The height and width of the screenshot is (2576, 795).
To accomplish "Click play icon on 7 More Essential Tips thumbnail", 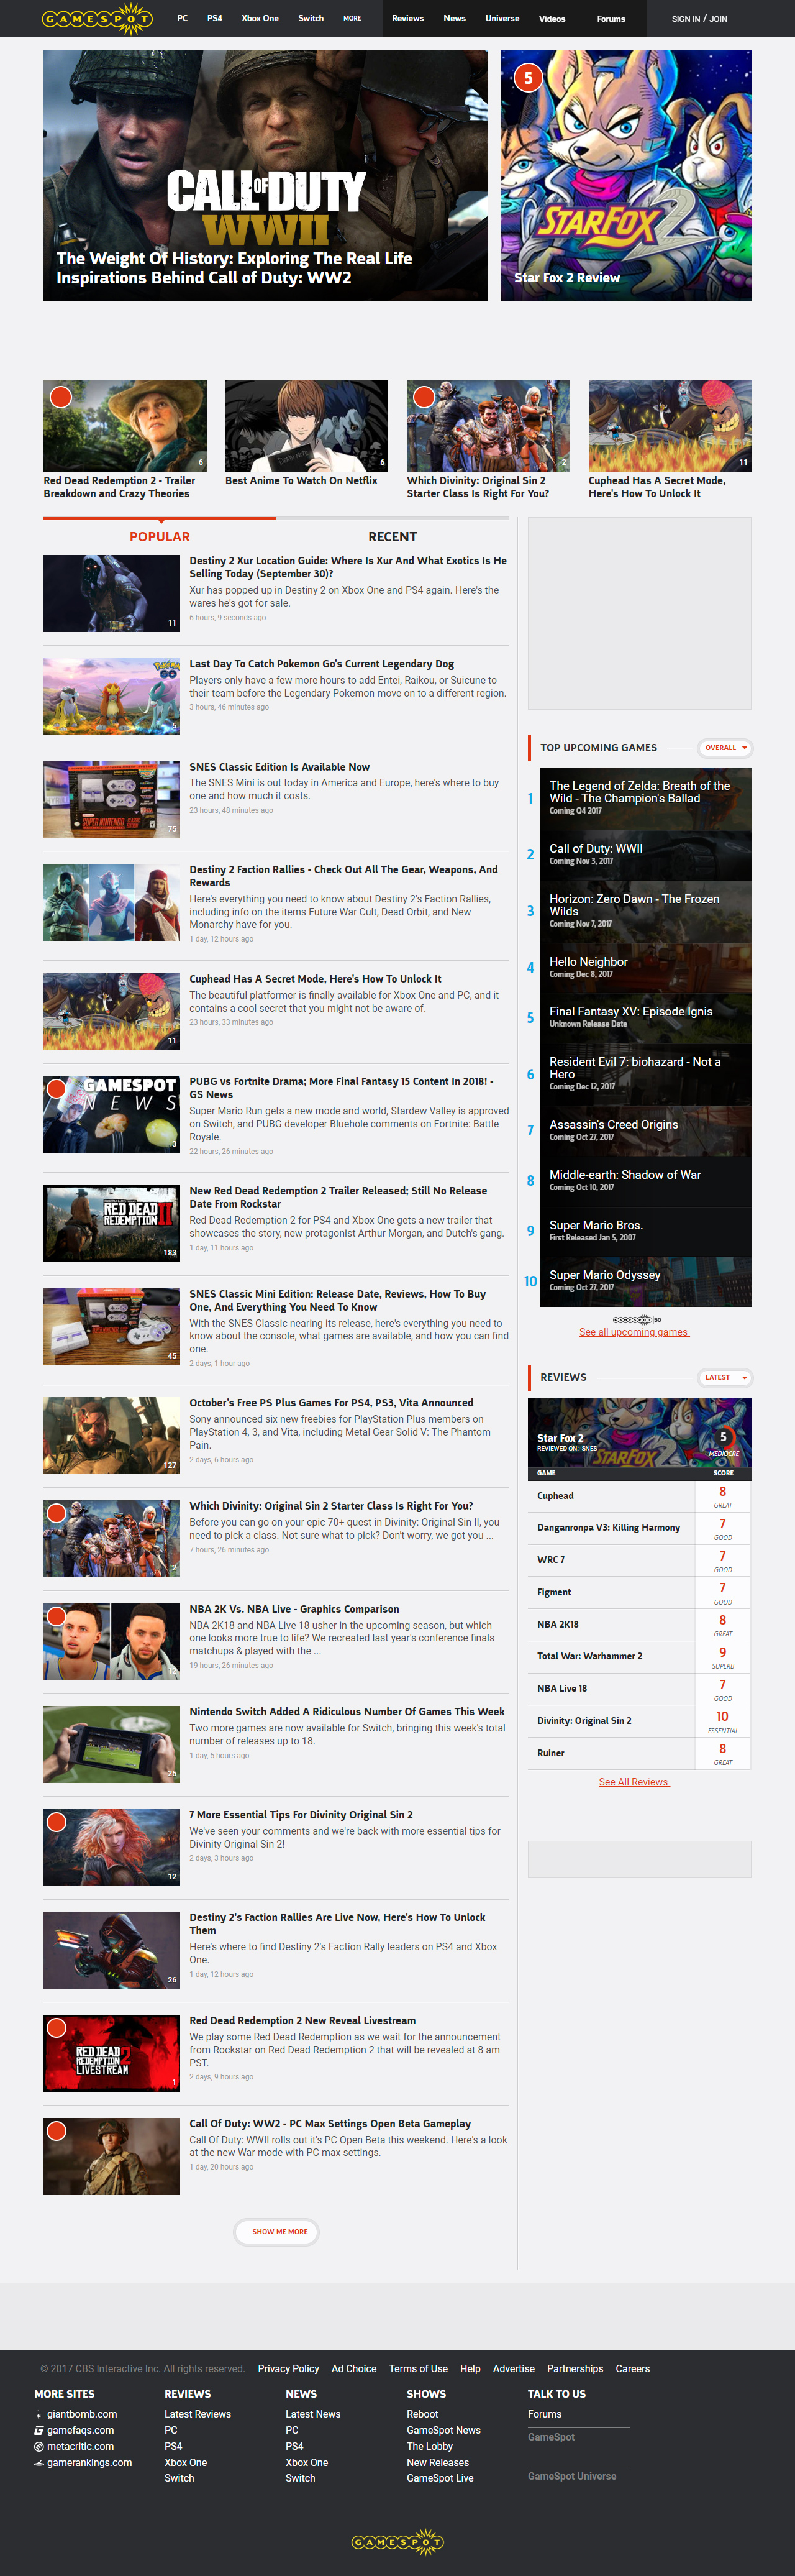I will 57,1822.
